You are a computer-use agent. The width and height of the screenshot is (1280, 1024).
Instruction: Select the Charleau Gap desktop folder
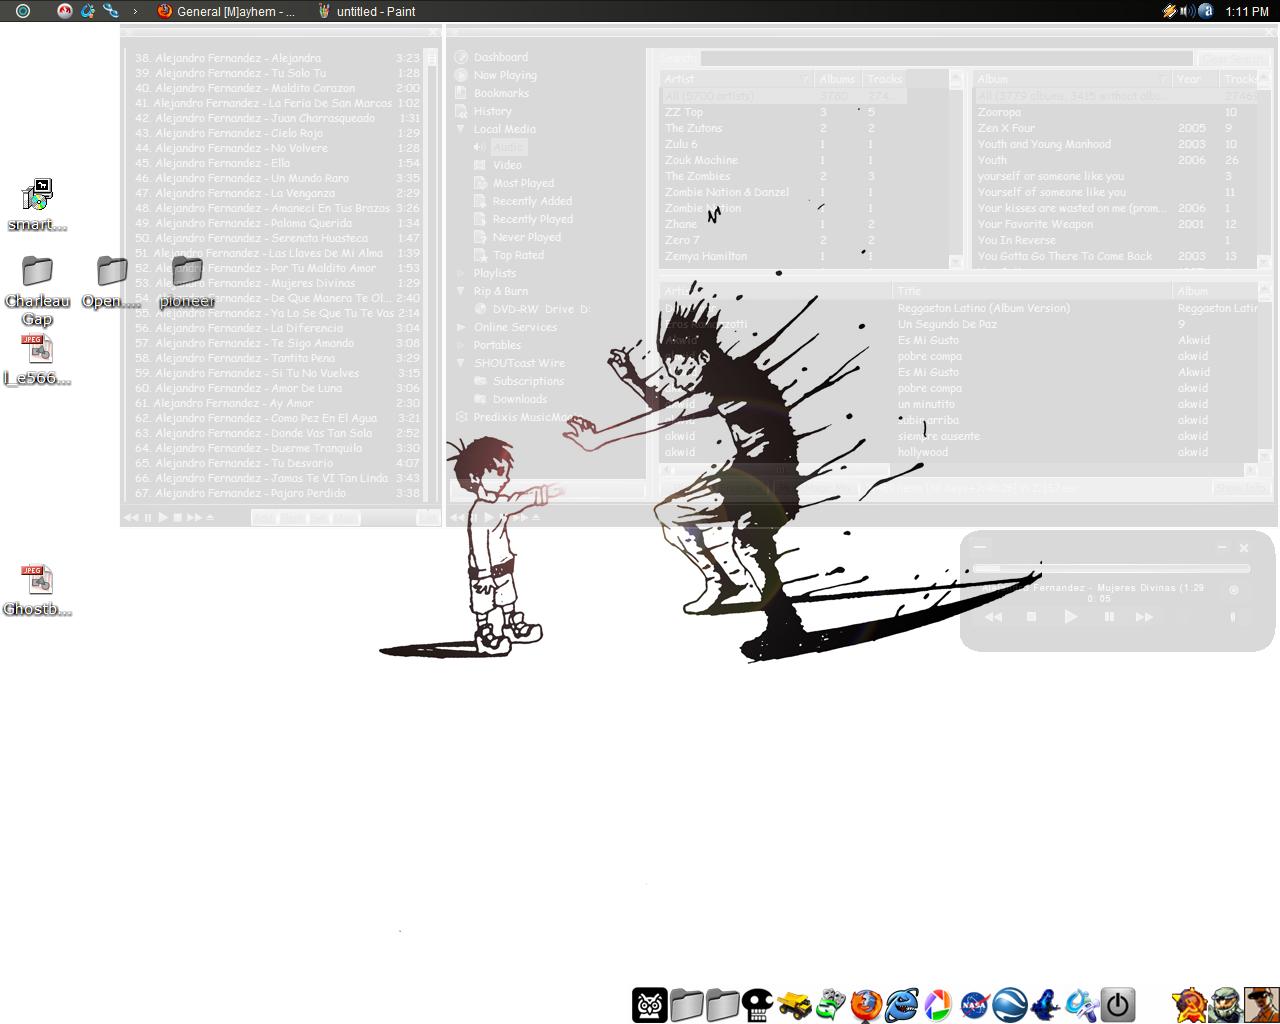click(37, 290)
